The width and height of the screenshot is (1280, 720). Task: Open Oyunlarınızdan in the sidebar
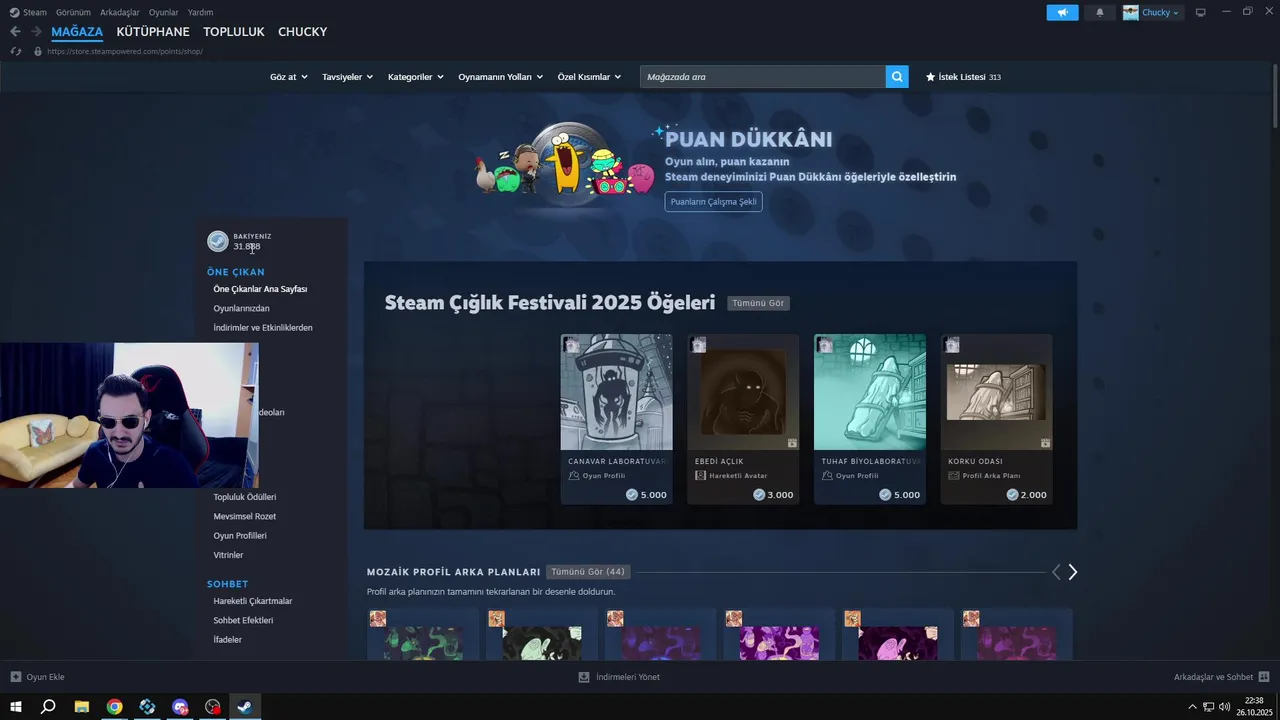tap(241, 308)
